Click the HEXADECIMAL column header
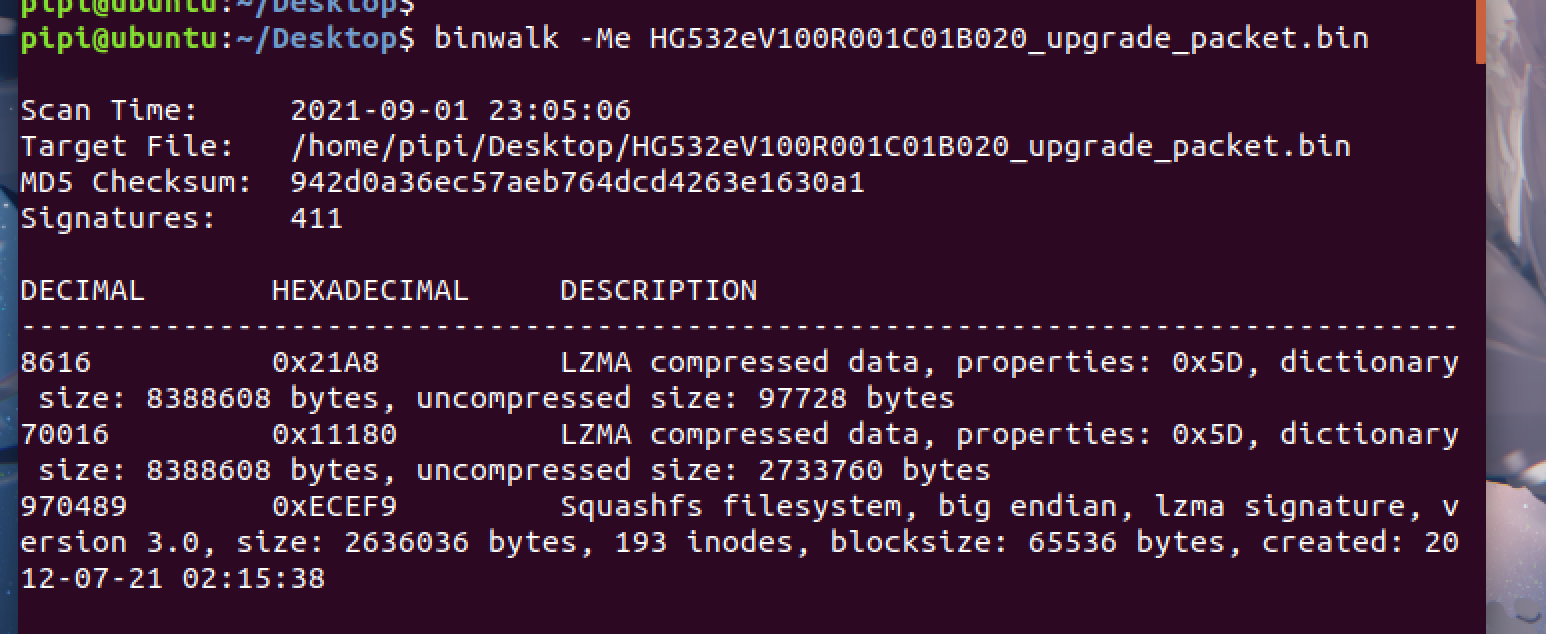The image size is (1546, 634). 370,290
